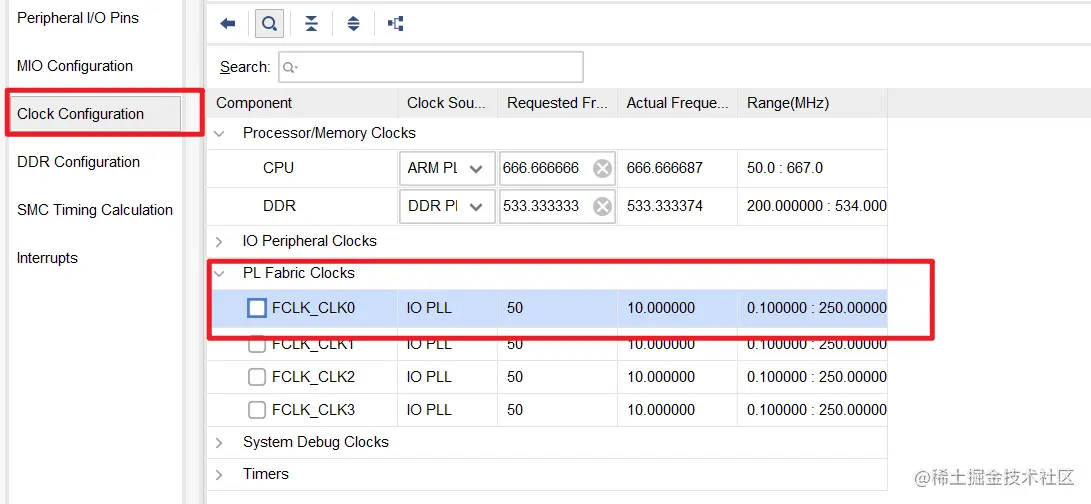Click the FCLK_CLK3 IO PLL clock source
The height and width of the screenshot is (504, 1091).
429,411
